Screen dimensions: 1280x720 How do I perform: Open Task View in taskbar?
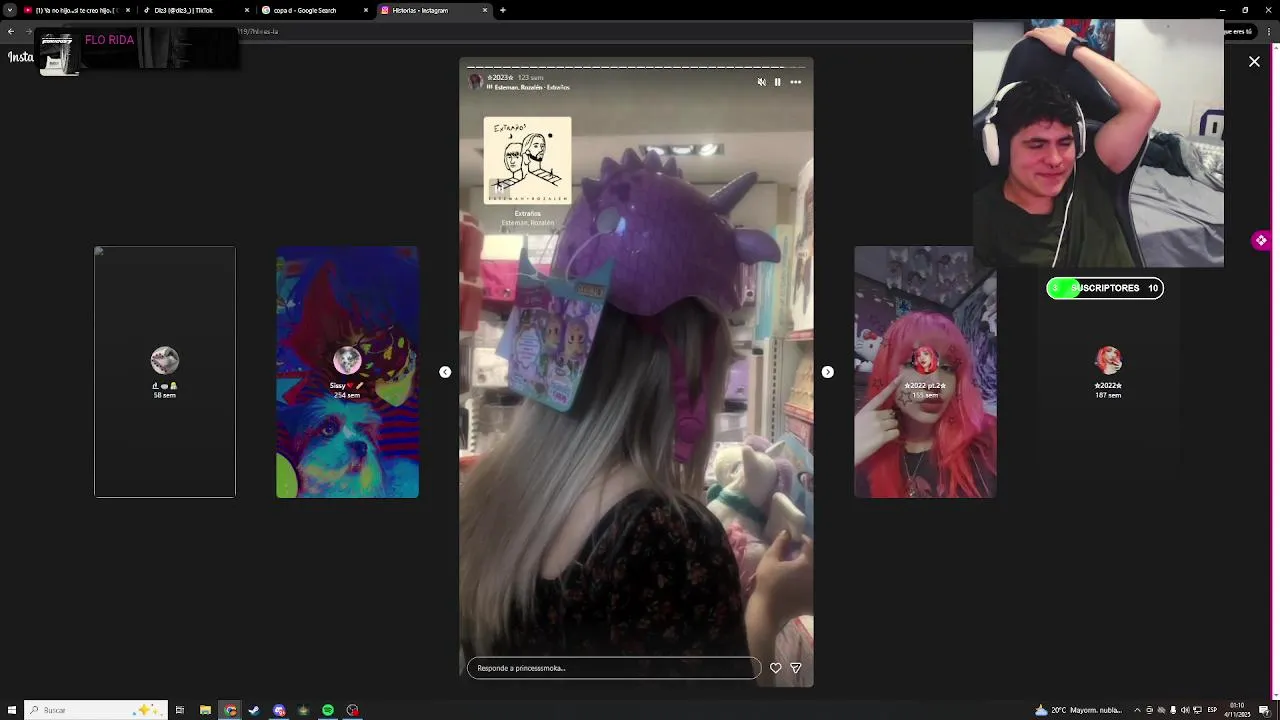pyautogui.click(x=180, y=710)
